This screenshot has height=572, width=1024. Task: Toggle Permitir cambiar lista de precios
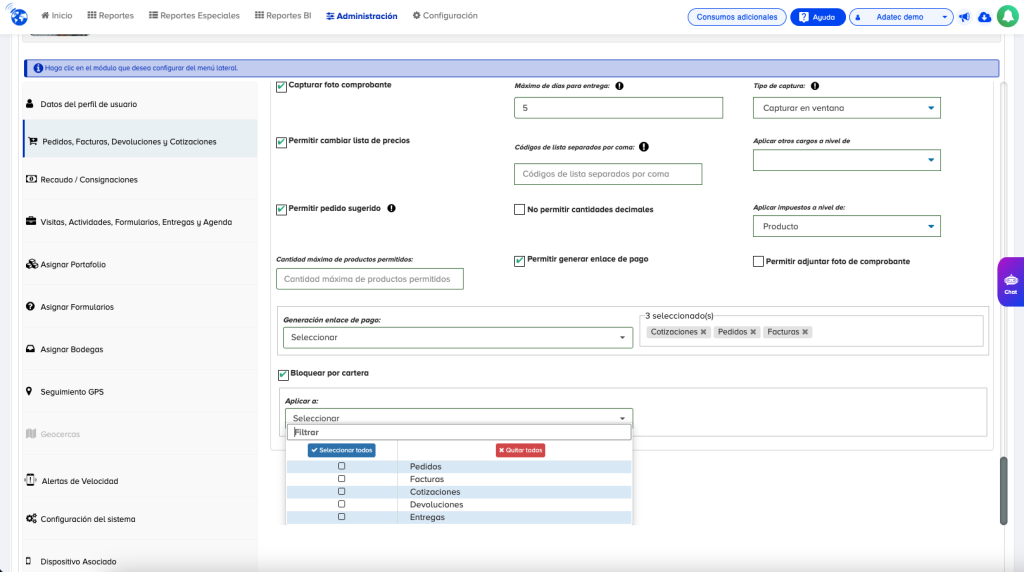[x=281, y=142]
